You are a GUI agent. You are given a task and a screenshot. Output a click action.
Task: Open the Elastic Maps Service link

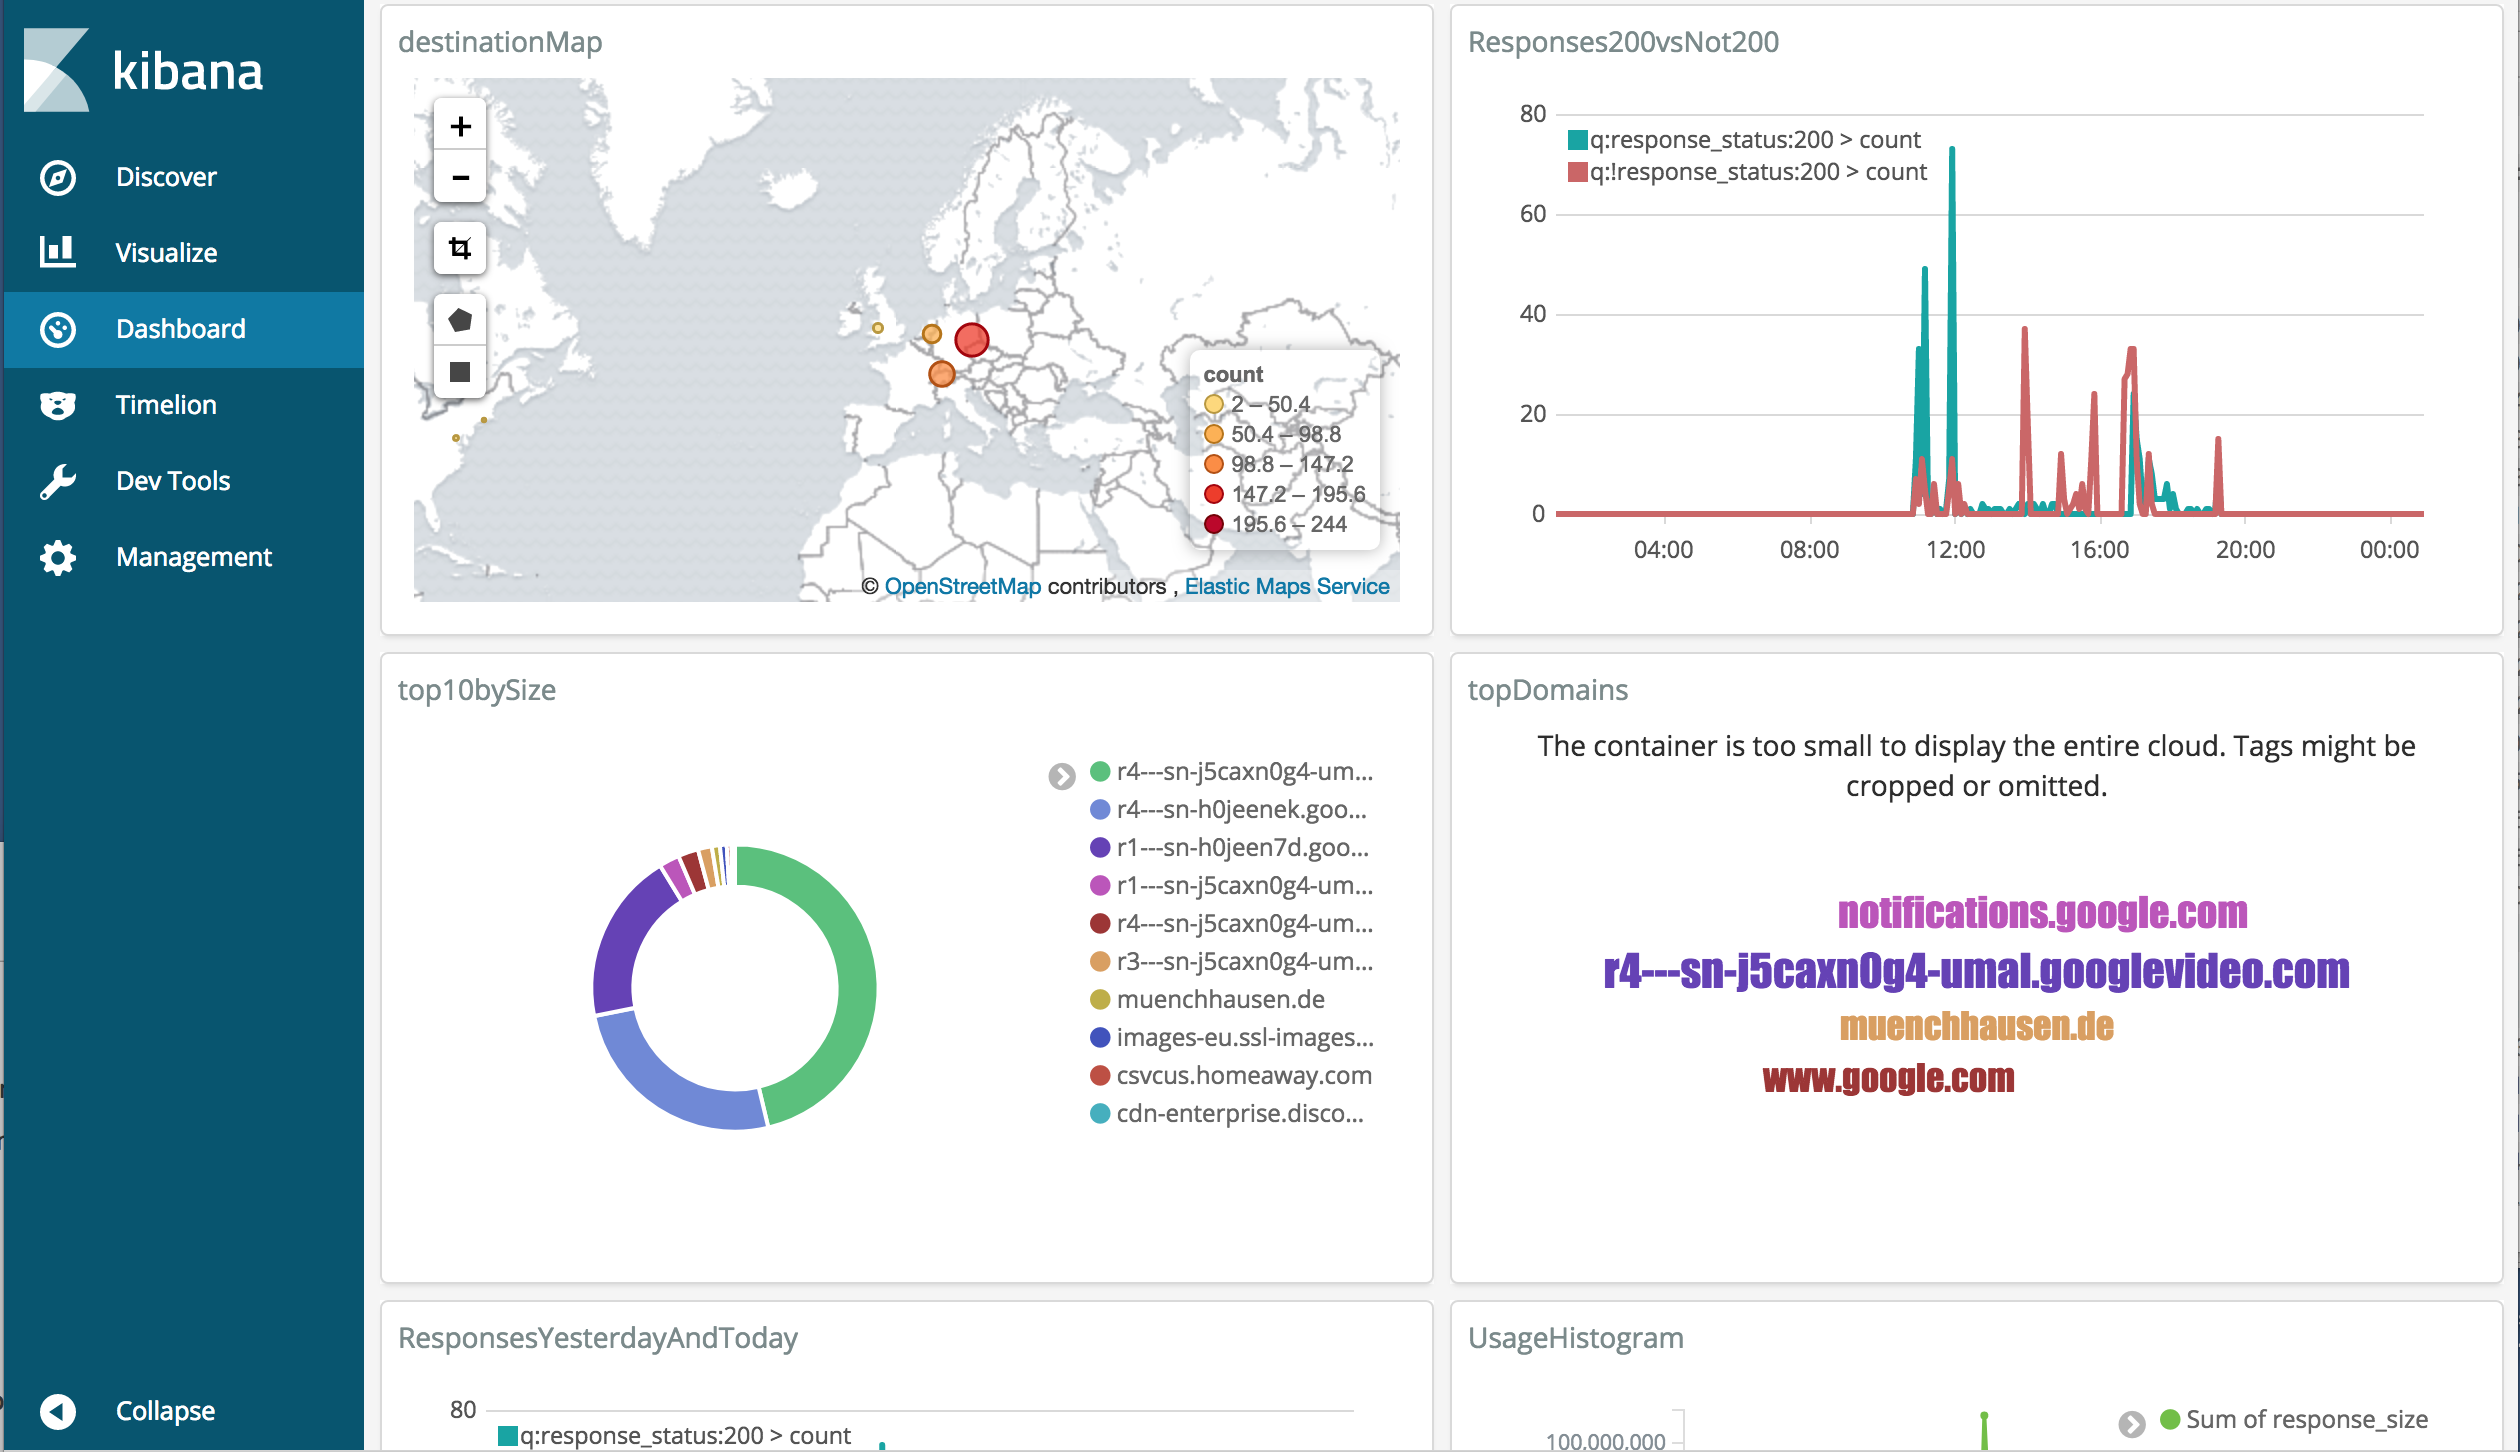(x=1286, y=587)
